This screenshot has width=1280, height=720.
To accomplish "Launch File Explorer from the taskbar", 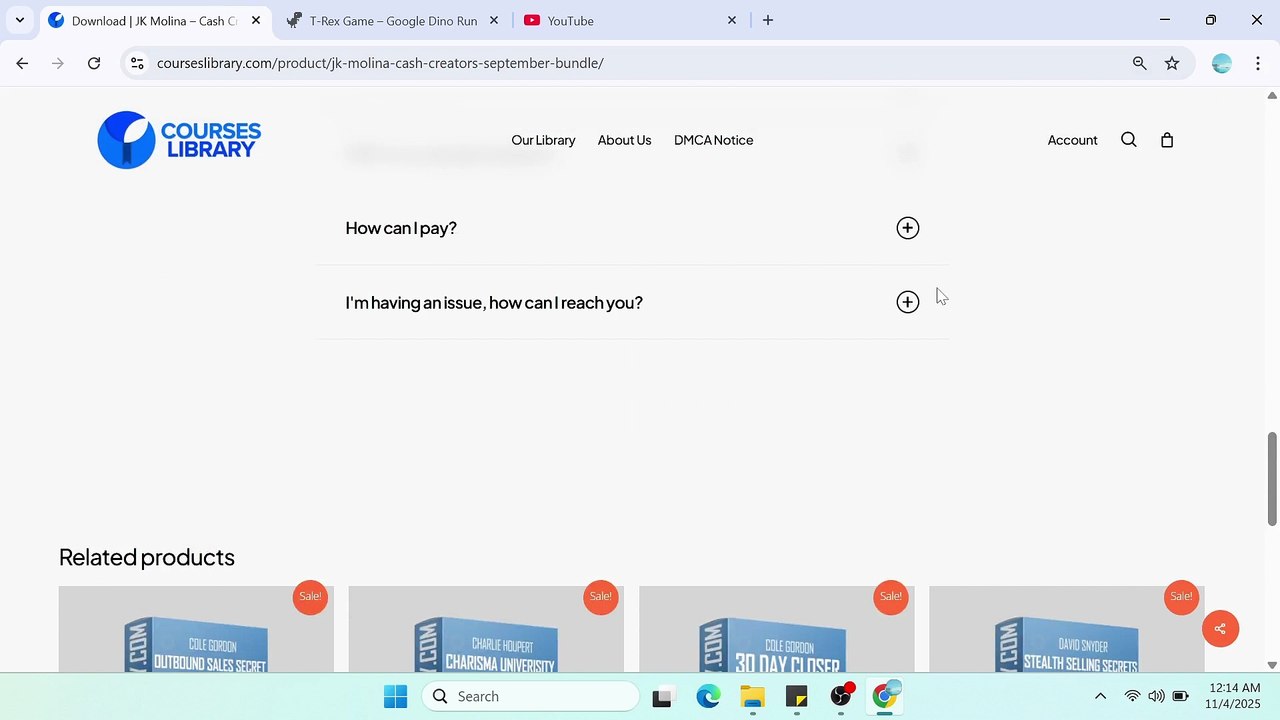I will coord(752,697).
